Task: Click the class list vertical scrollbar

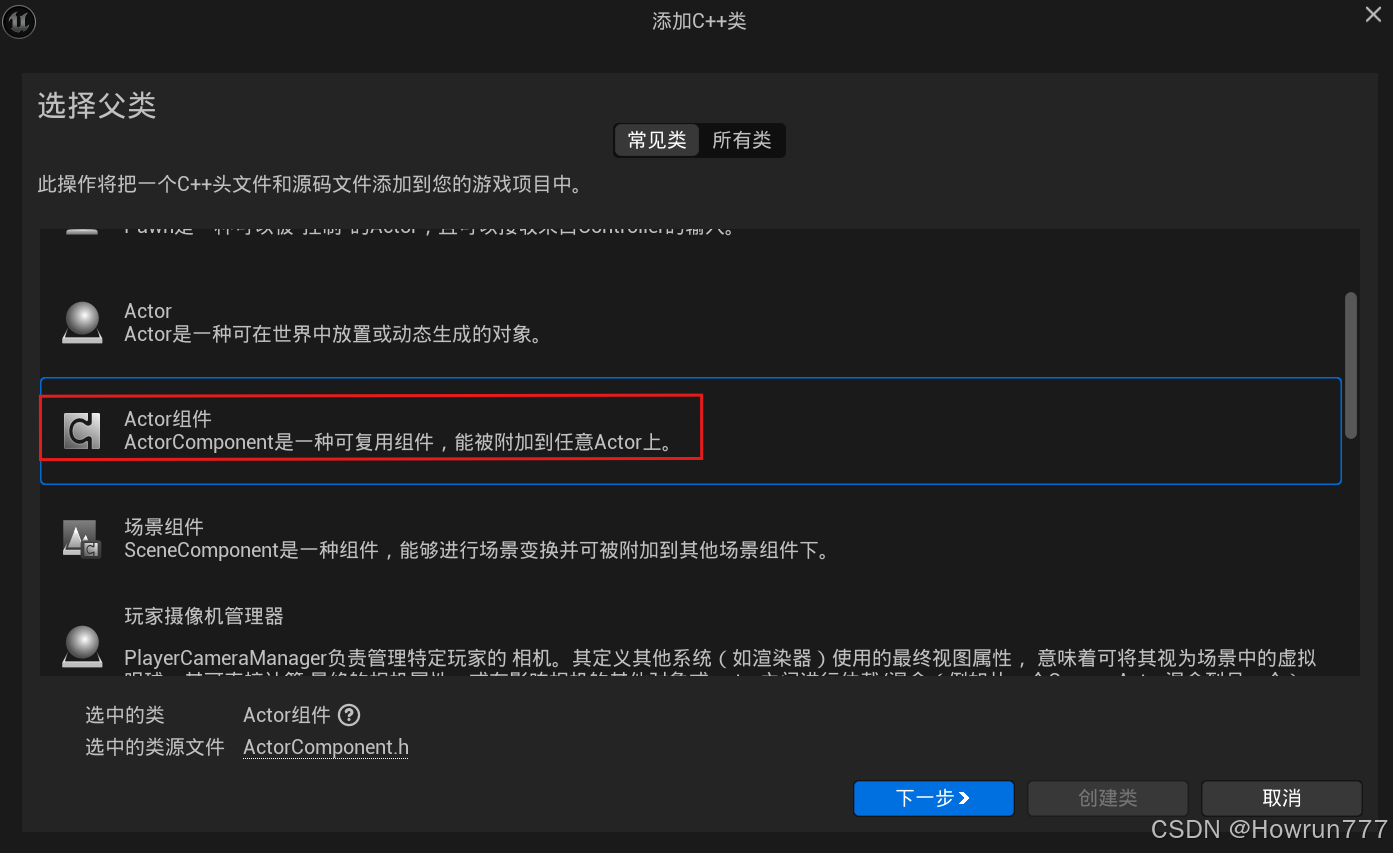Action: [x=1351, y=365]
